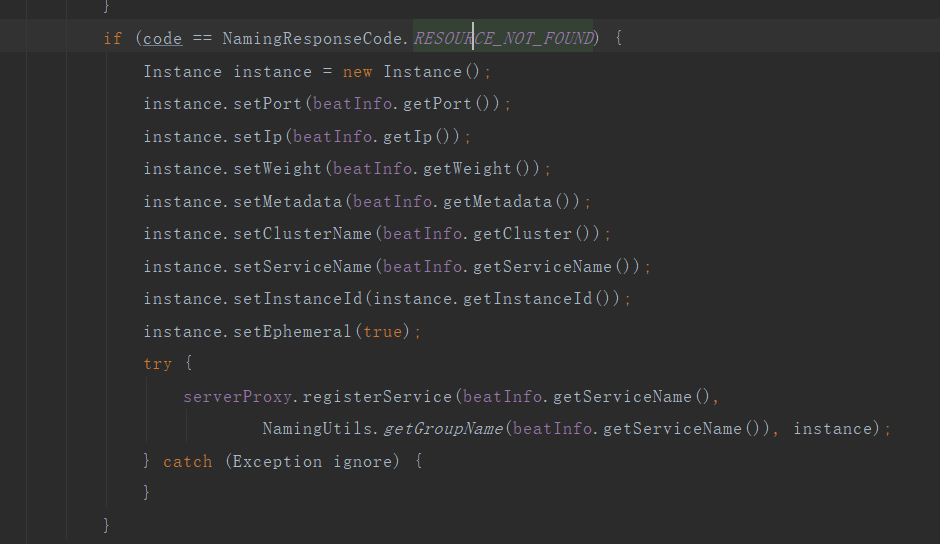Click the serverProxy field reference
940x544 pixels.
(x=238, y=397)
